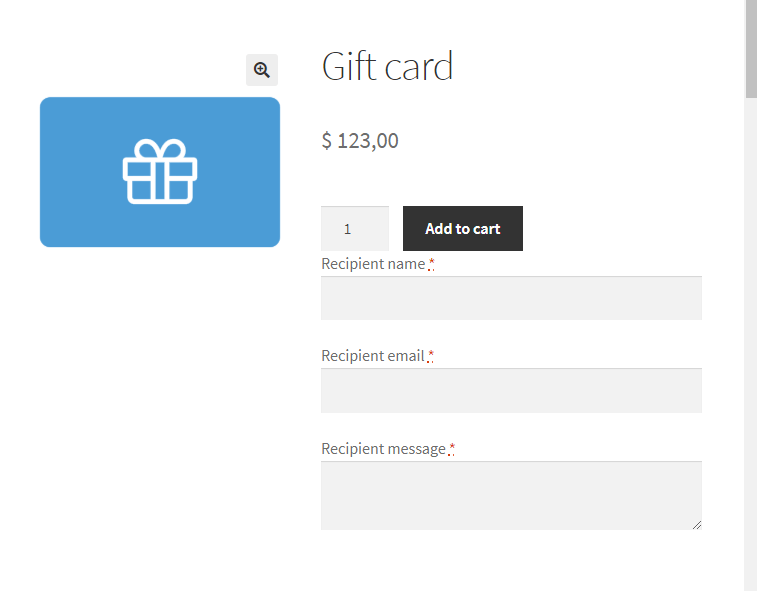Click the required asterisk beside Recipient email

pyautogui.click(x=431, y=356)
